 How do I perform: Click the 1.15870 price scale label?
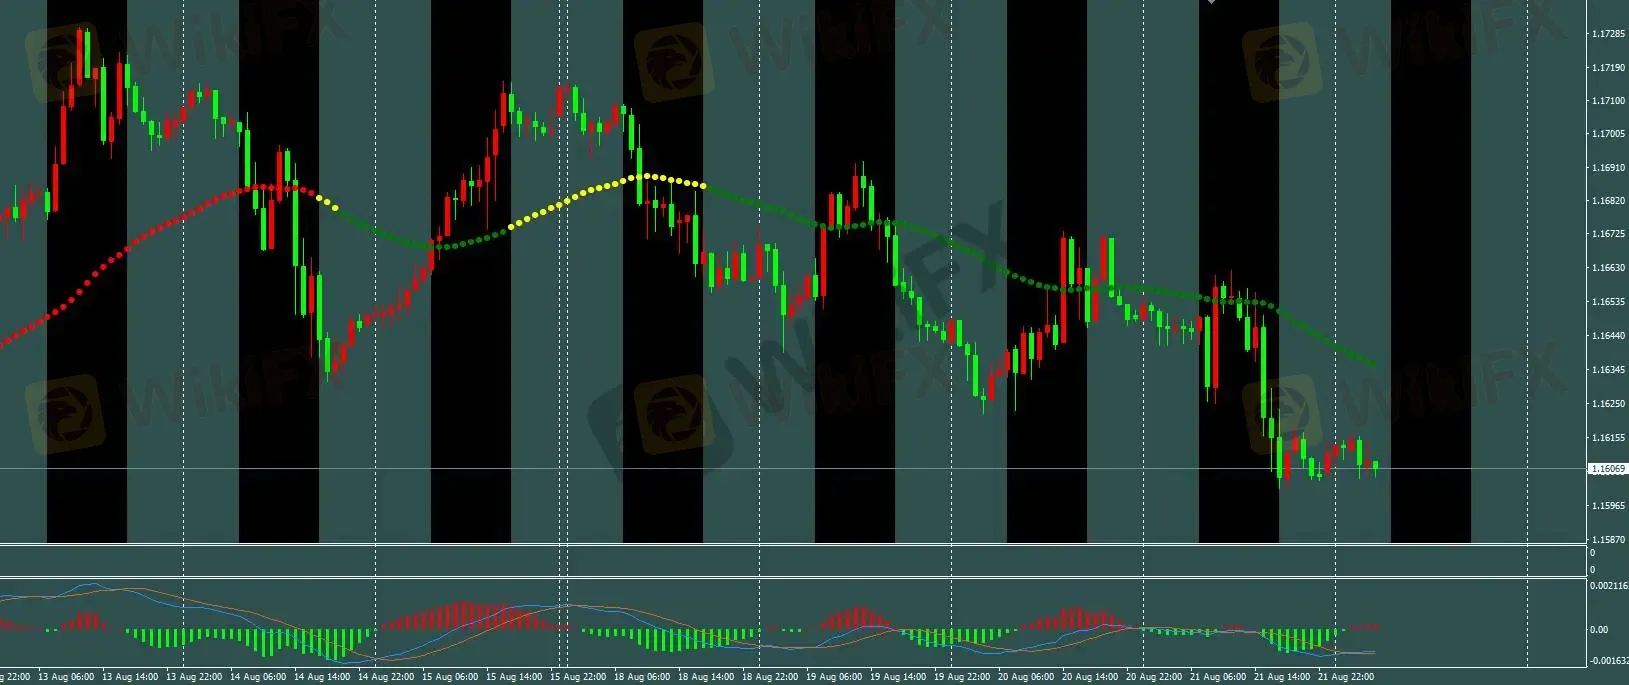coord(1606,540)
